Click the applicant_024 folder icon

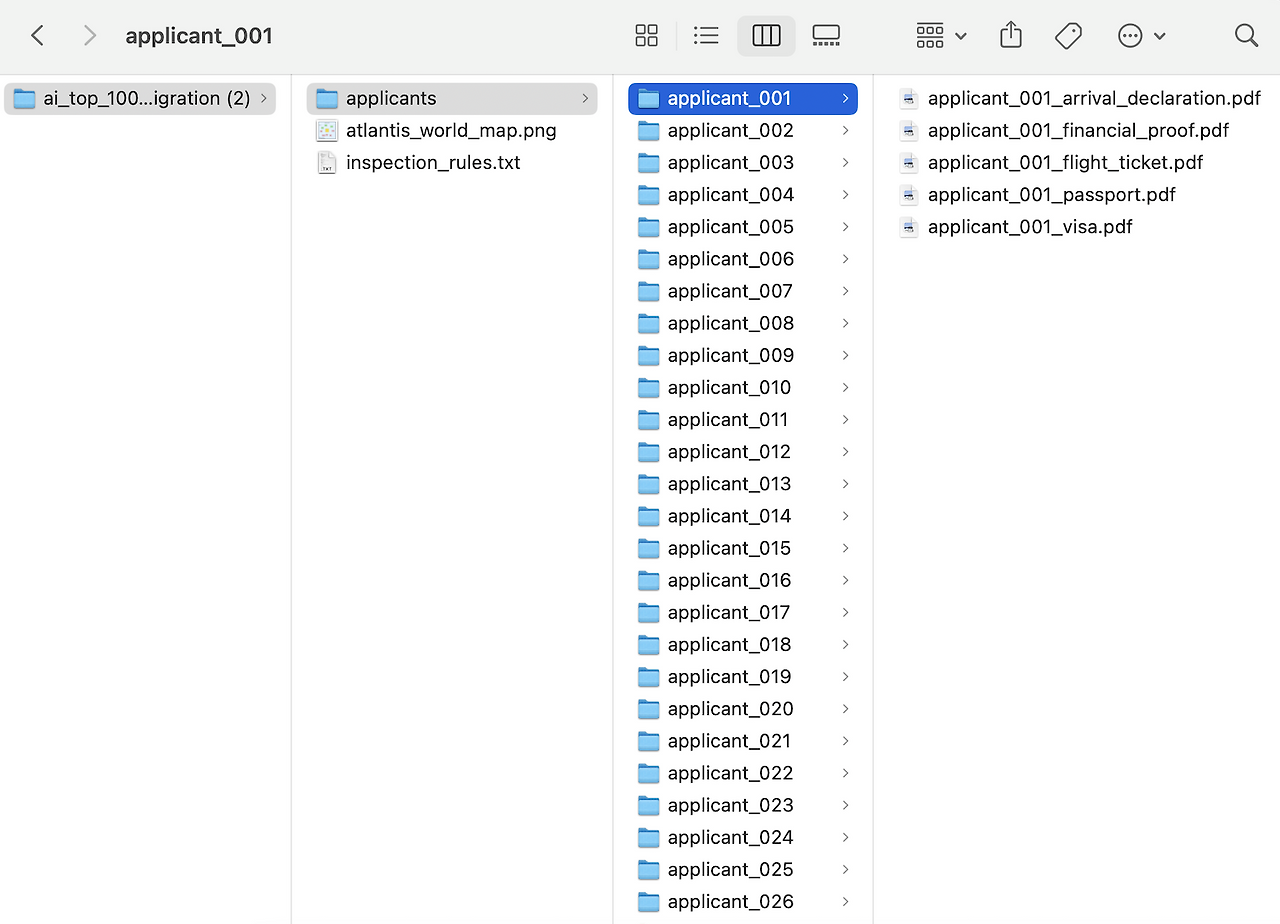[649, 837]
